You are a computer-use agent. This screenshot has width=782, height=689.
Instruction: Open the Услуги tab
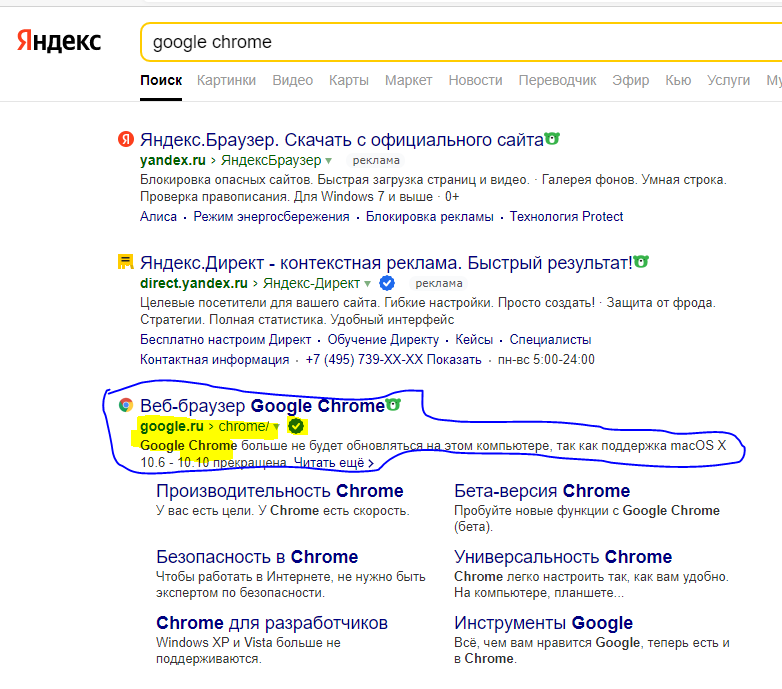coord(728,80)
